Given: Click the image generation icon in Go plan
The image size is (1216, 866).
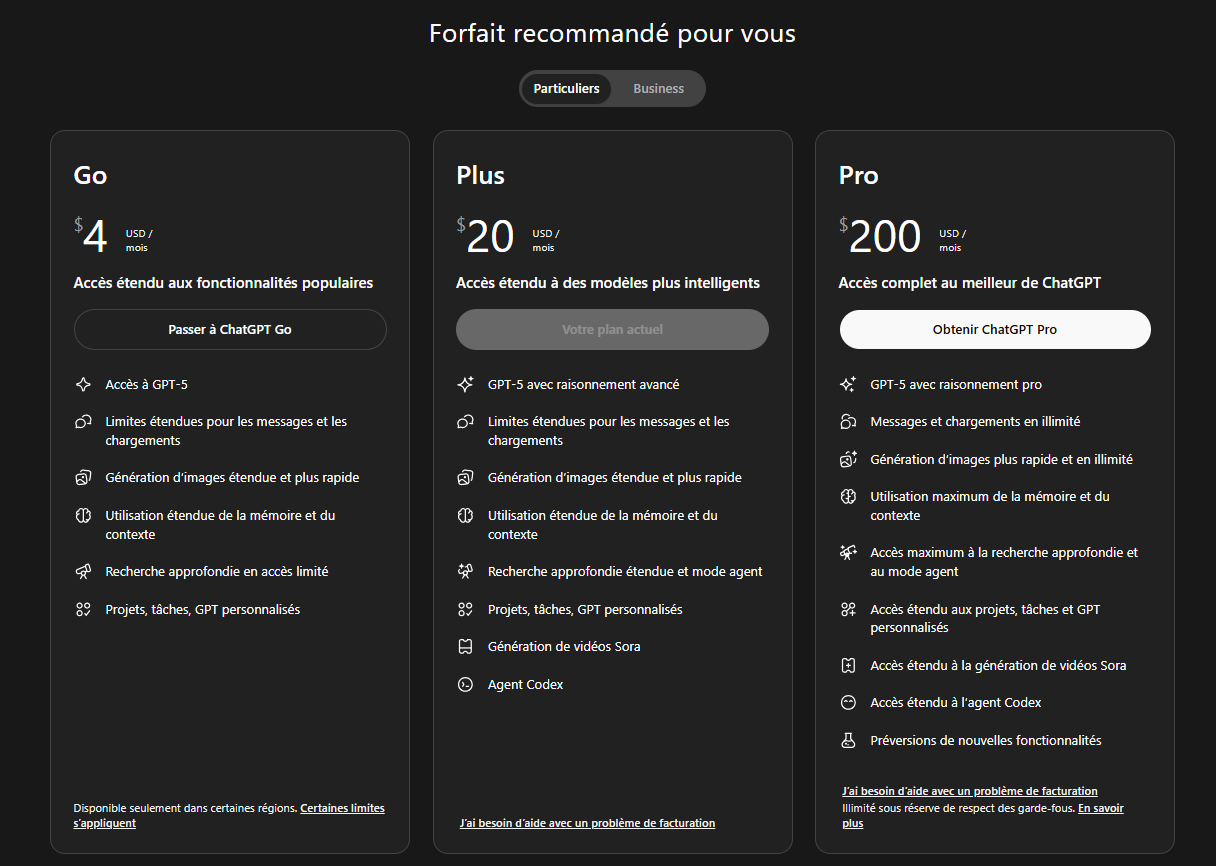Looking at the screenshot, I should coord(83,478).
